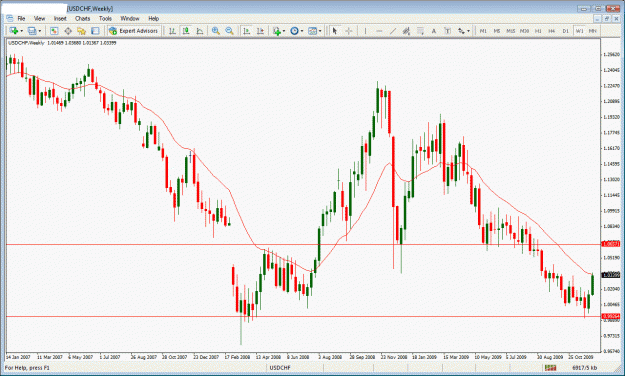Open the Data Window crosshair icon
Screen dimensions: 625x376
pos(68,31)
